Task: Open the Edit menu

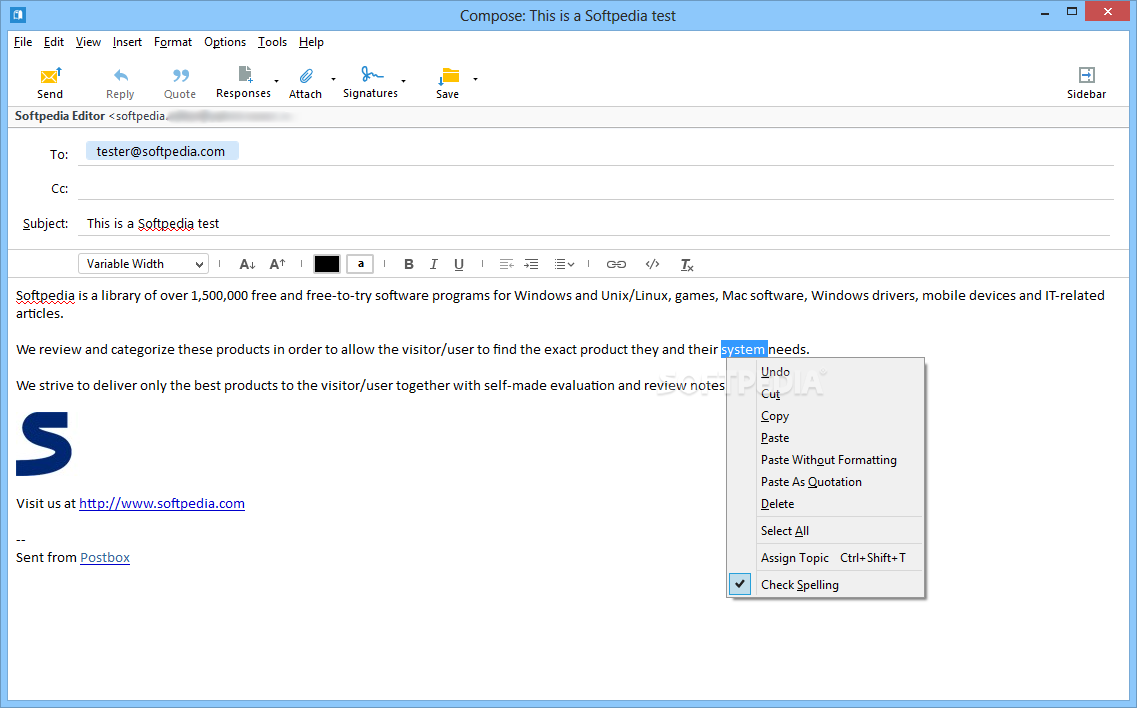Action: pos(54,42)
